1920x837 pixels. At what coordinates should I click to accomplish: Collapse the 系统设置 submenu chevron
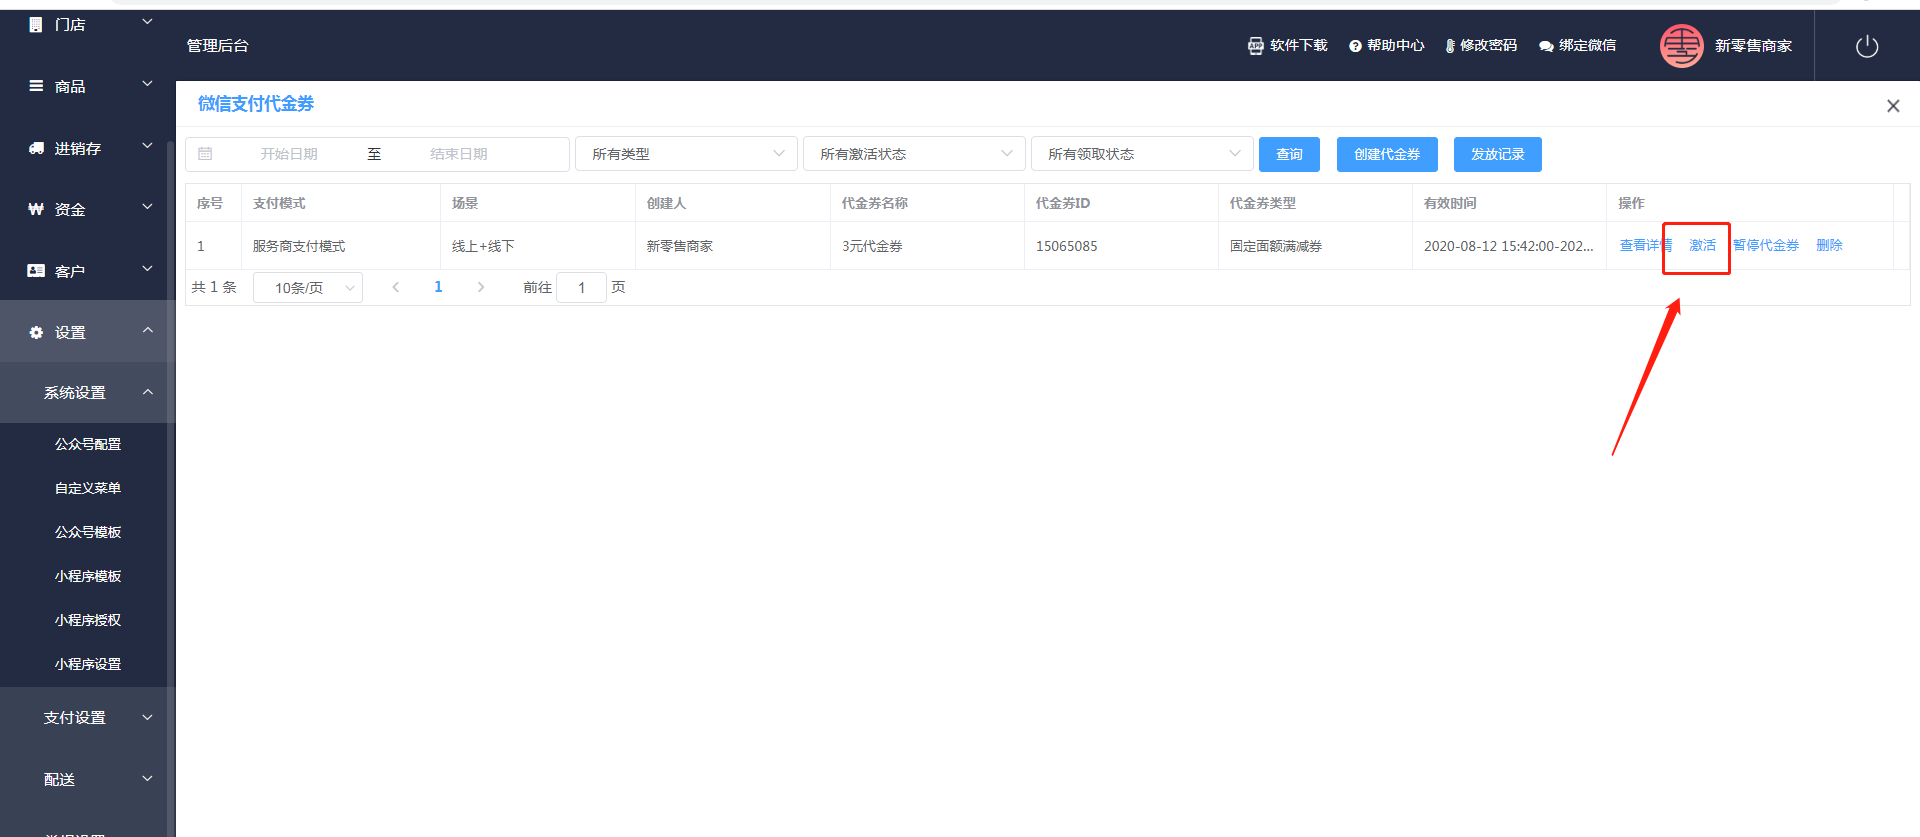coord(147,392)
